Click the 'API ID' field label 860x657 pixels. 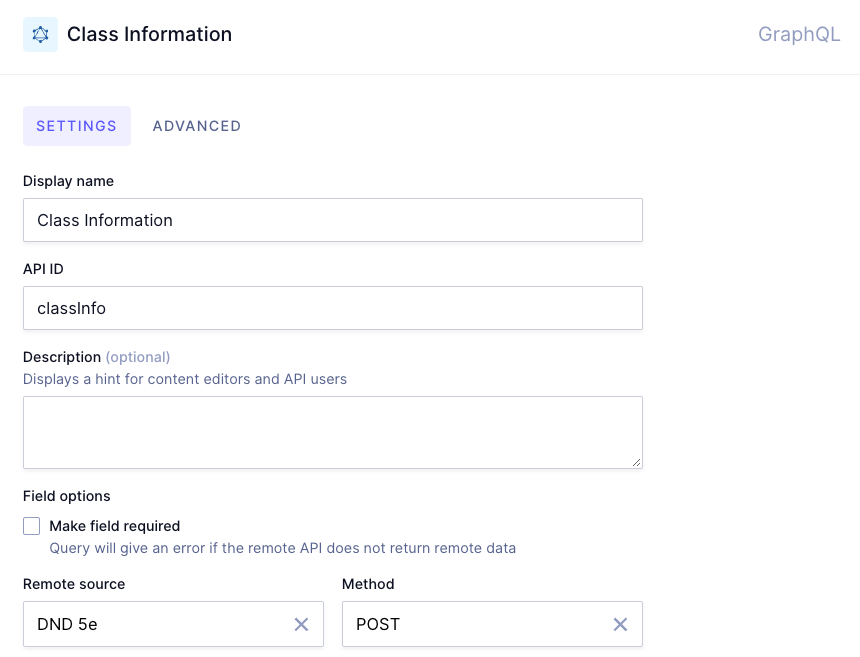43,269
